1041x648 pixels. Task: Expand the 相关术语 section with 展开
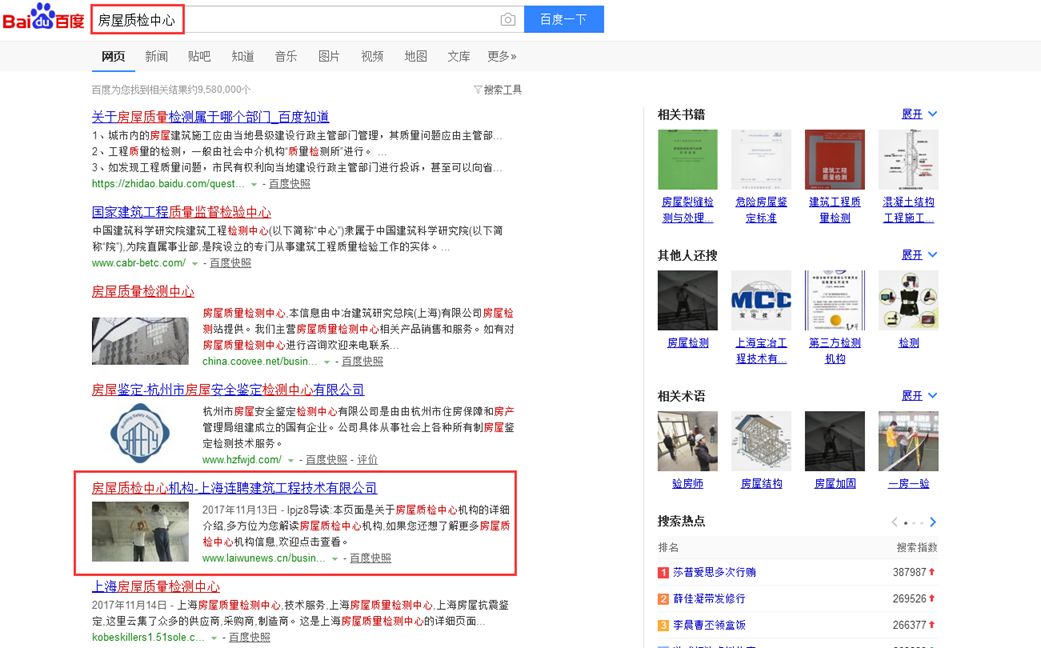click(x=920, y=396)
